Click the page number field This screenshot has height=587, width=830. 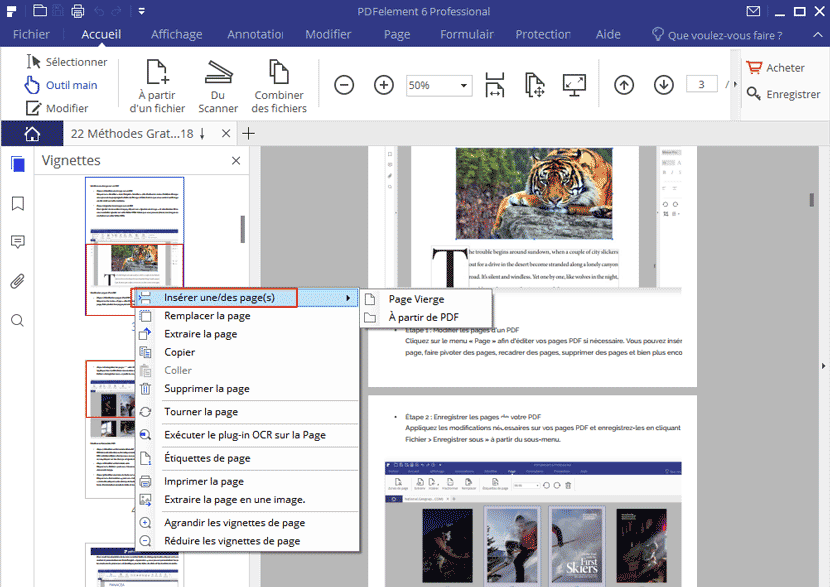(701, 84)
